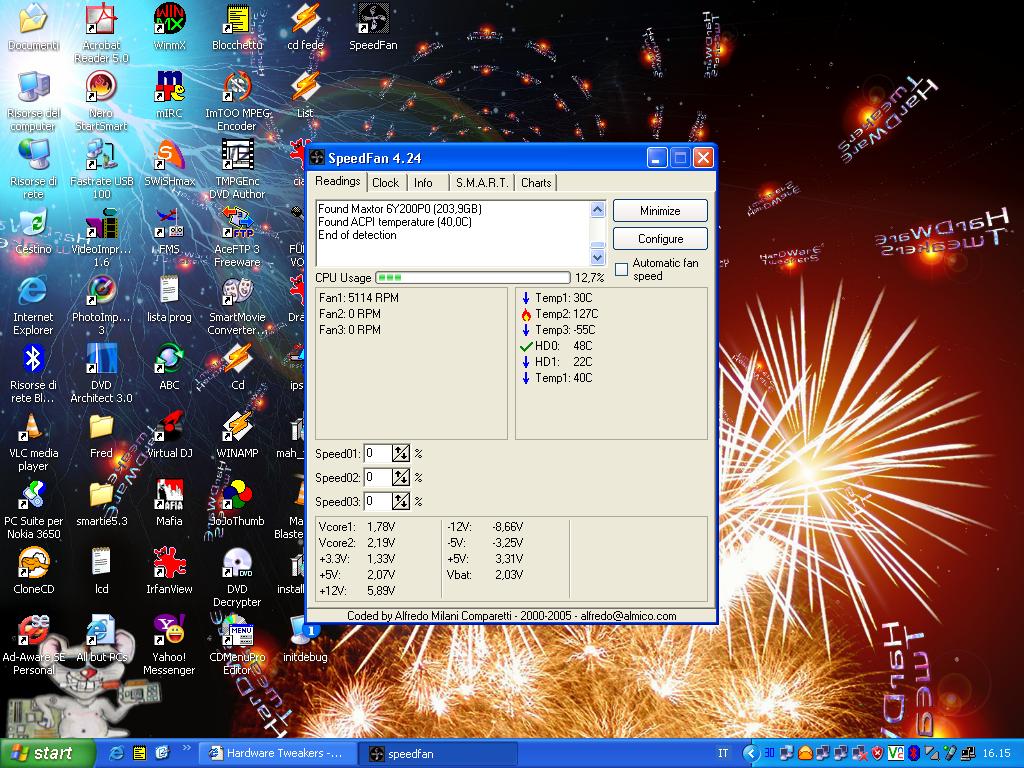The width and height of the screenshot is (1024, 768).
Task: Click in the Speed01 percentage field
Action: (x=377, y=453)
